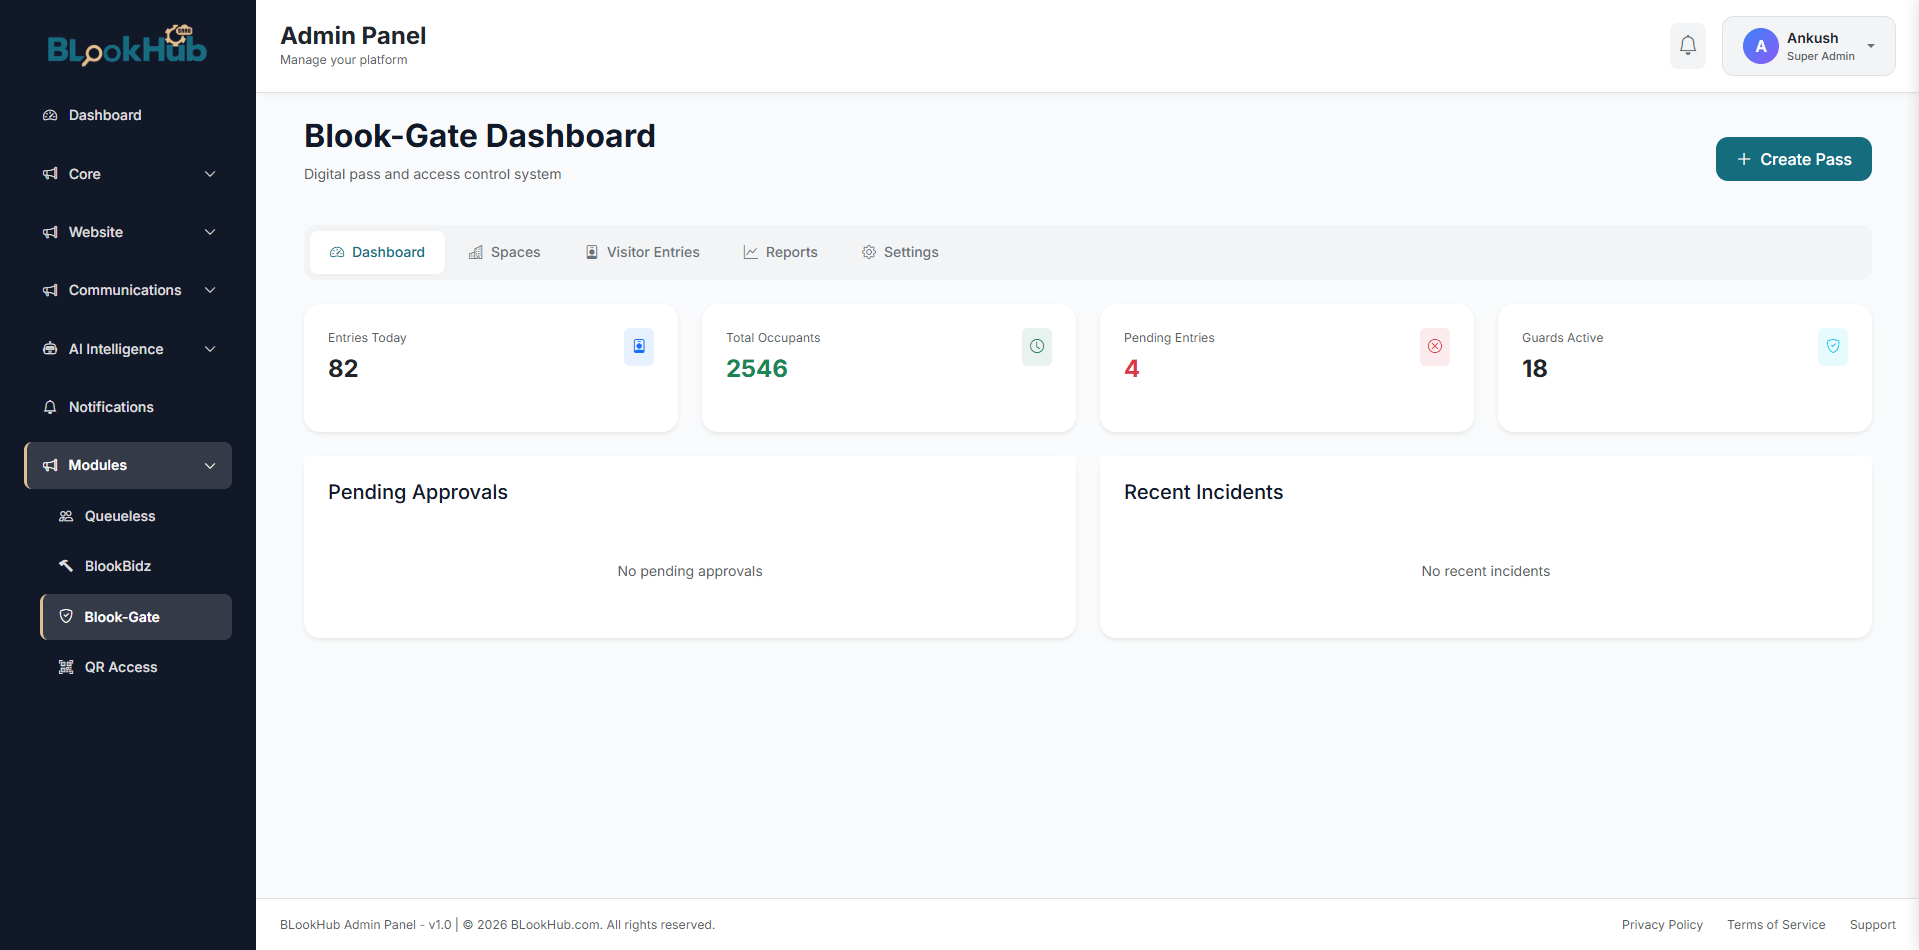Image resolution: width=1919 pixels, height=950 pixels.
Task: Select the Blook-Gate shield icon
Action: click(x=66, y=617)
